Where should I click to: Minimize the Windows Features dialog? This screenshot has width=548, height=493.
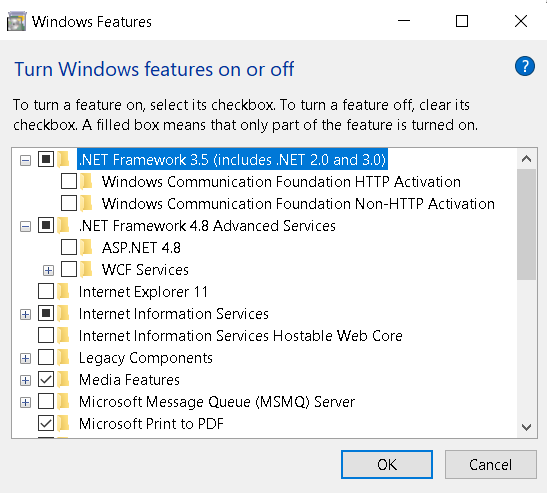tap(404, 21)
